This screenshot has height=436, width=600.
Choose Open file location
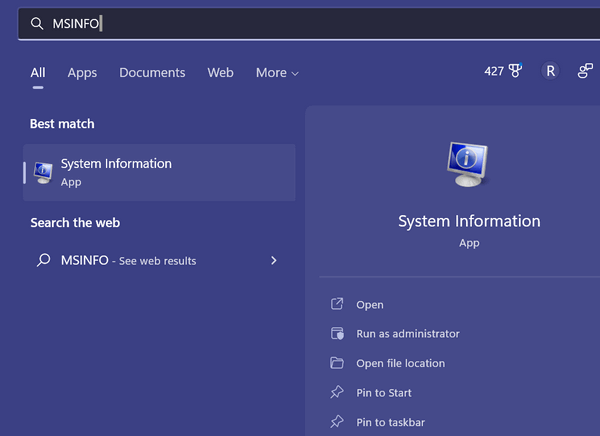click(401, 363)
